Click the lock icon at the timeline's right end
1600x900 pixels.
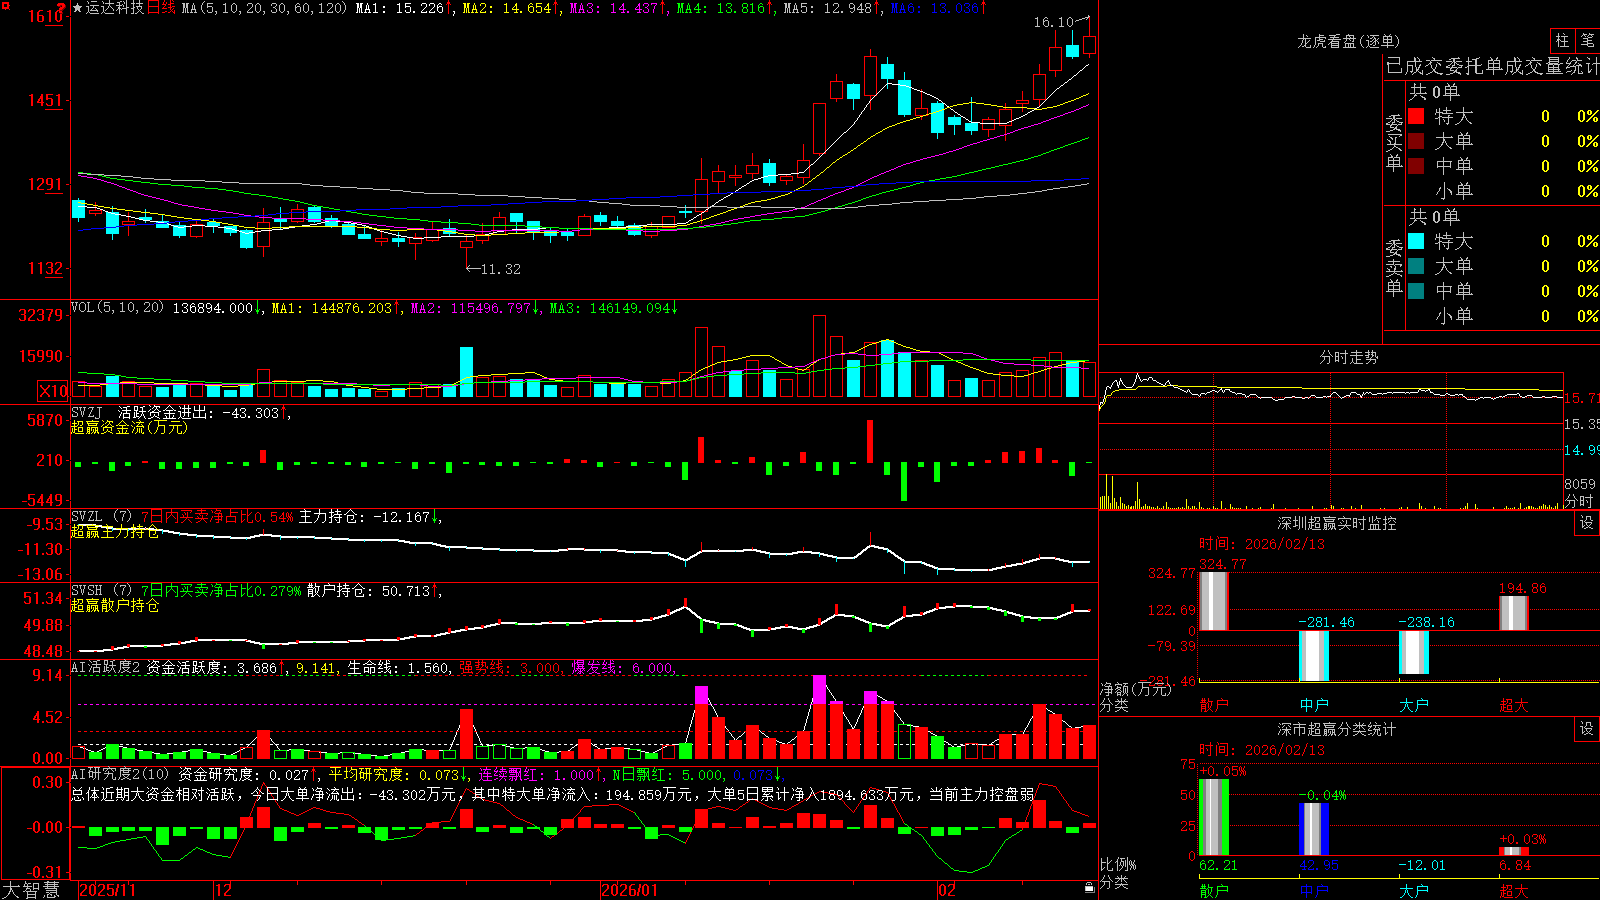click(1089, 888)
